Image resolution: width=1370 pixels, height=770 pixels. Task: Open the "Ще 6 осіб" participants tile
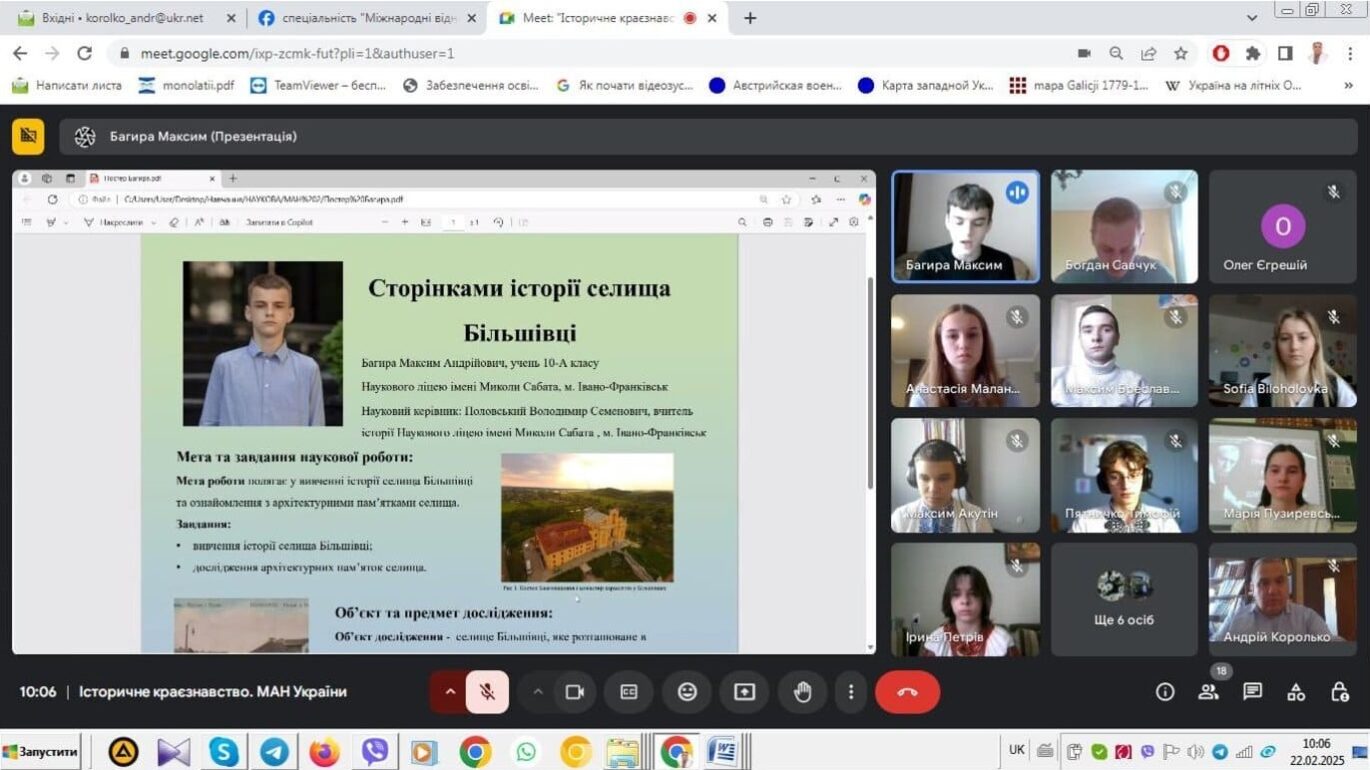point(1124,599)
